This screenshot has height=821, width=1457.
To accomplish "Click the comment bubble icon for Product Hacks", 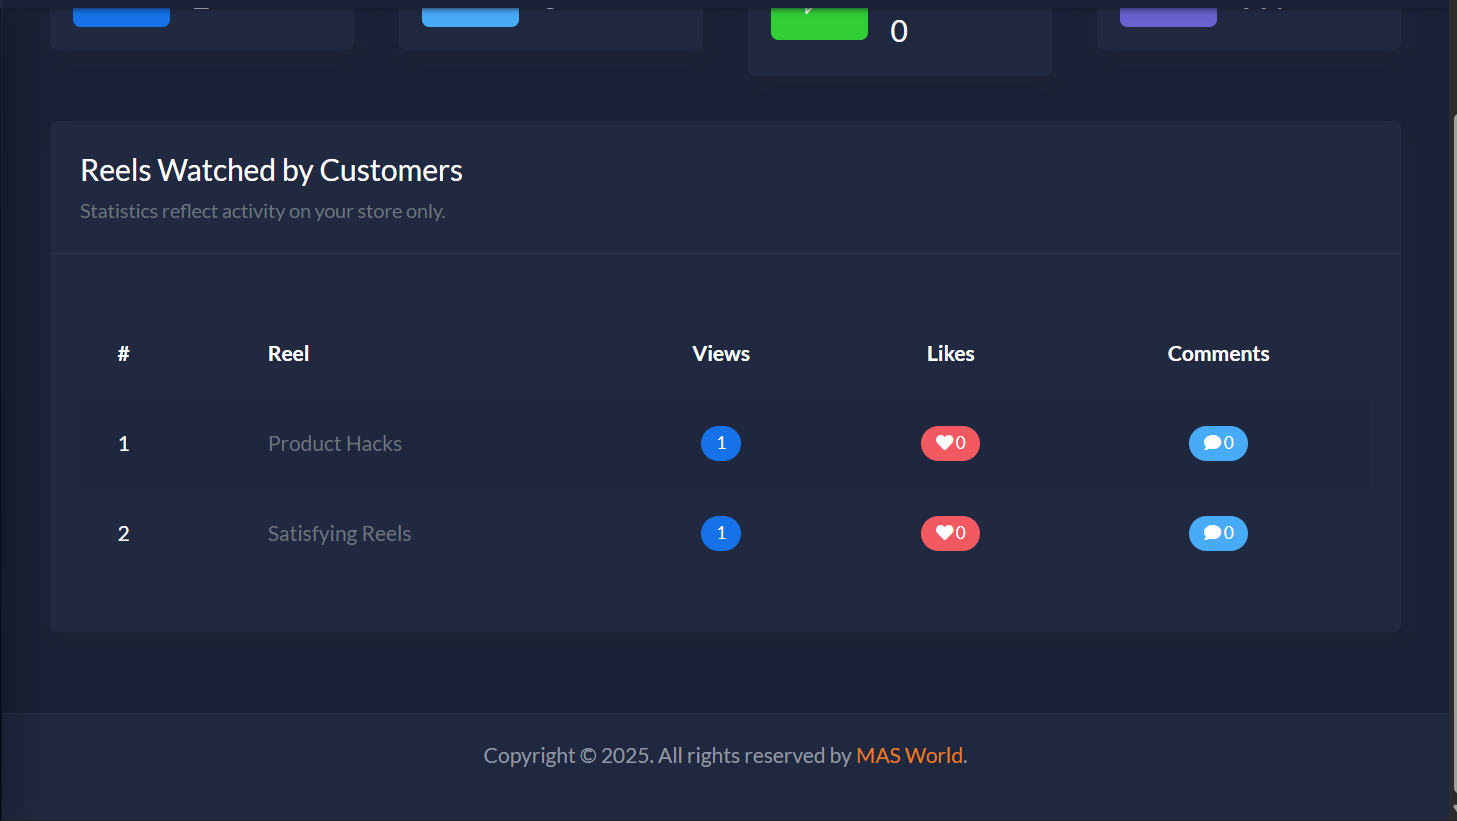I will coord(1210,443).
